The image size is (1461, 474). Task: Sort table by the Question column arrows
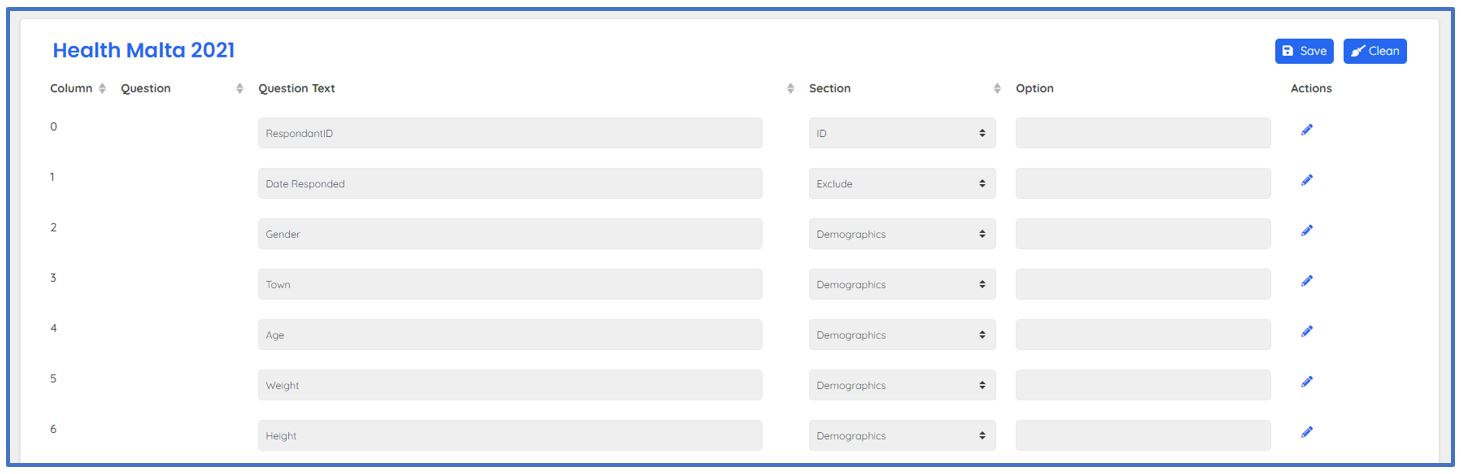click(239, 89)
